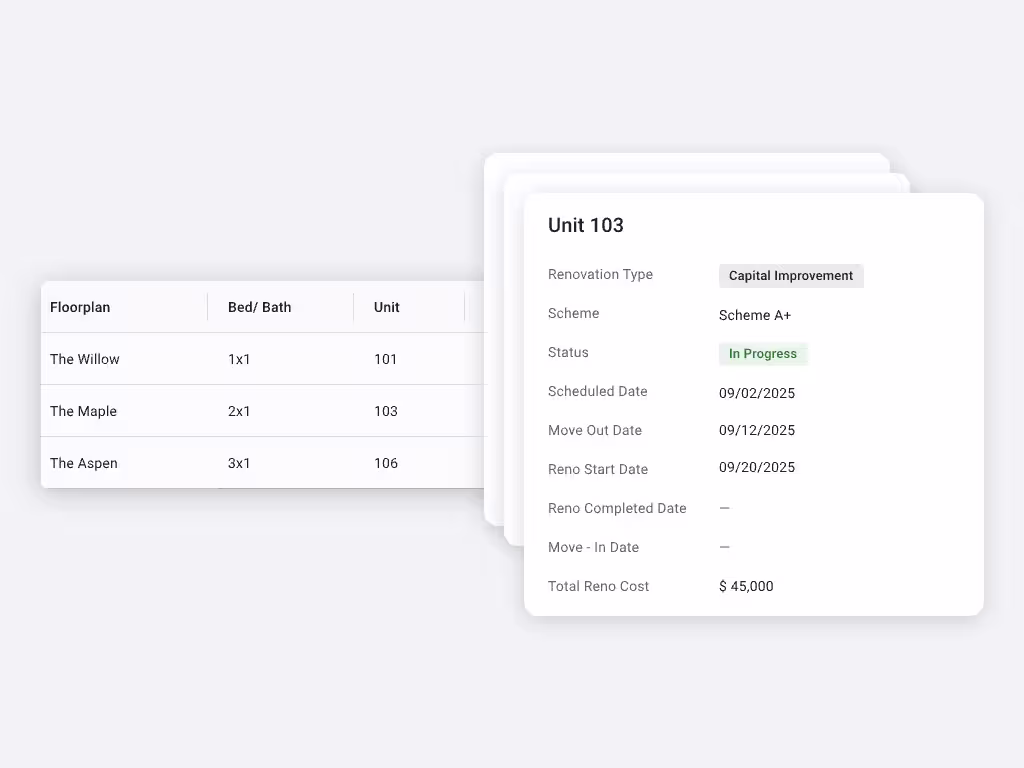Click the Total Reno Cost $45,000 value
1024x768 pixels.
click(x=746, y=586)
